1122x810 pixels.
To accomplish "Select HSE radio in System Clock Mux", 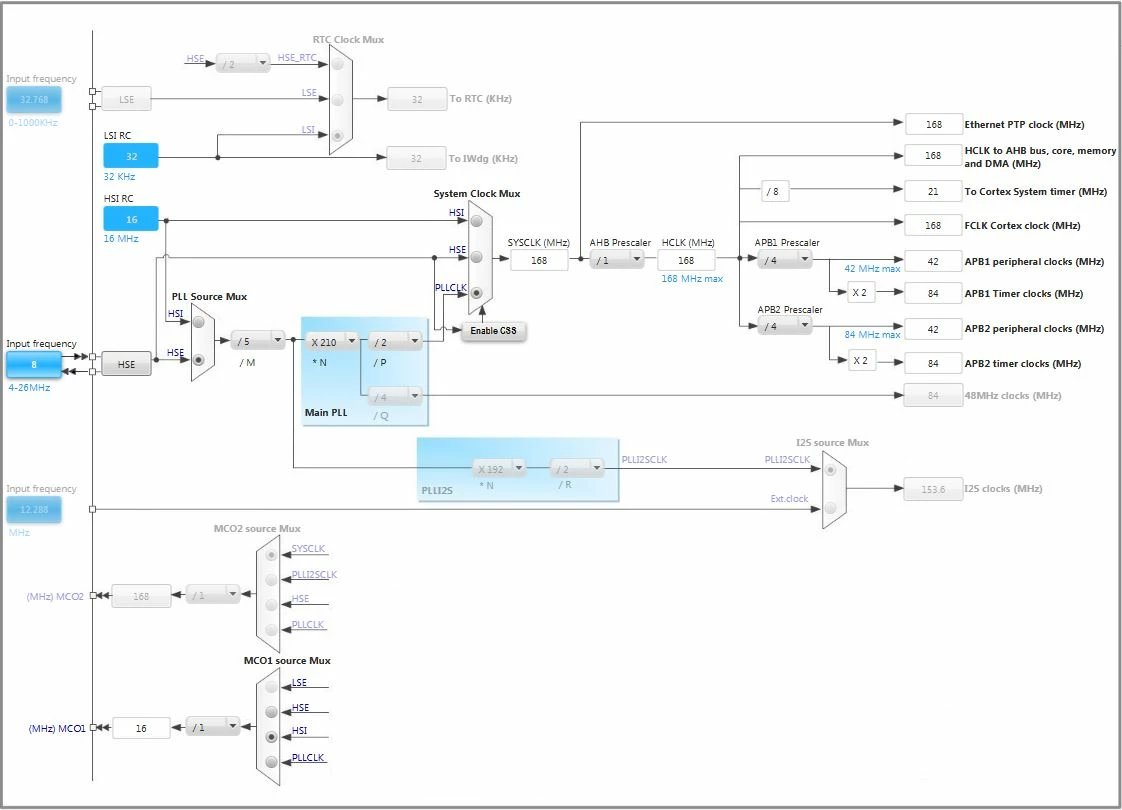I will [x=477, y=257].
